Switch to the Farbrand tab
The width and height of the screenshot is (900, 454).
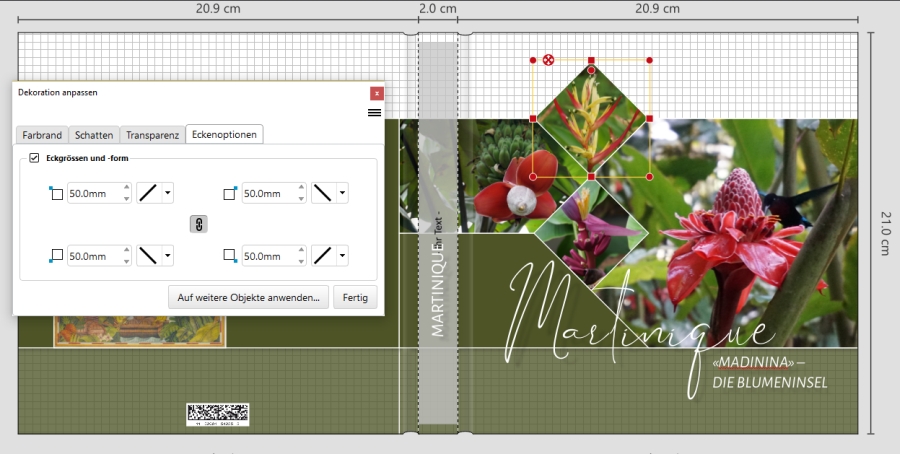(x=42, y=135)
